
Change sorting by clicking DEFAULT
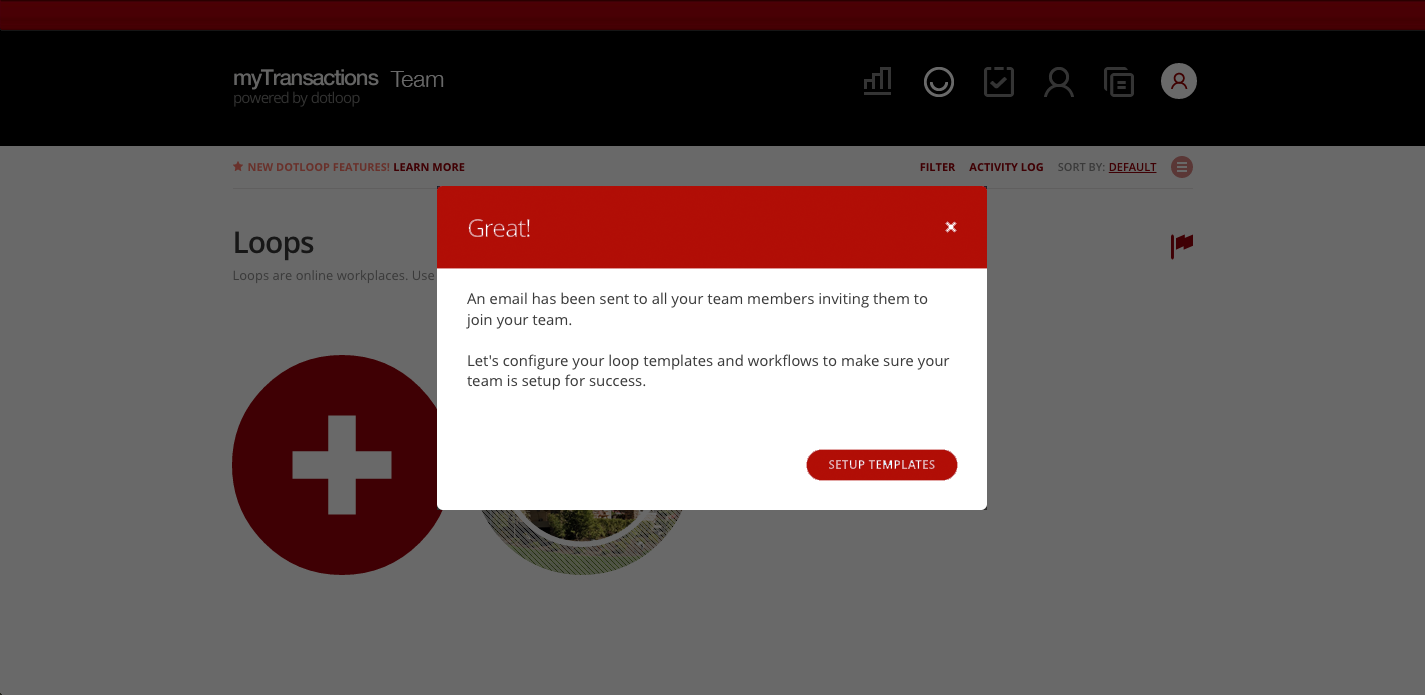coord(1132,167)
